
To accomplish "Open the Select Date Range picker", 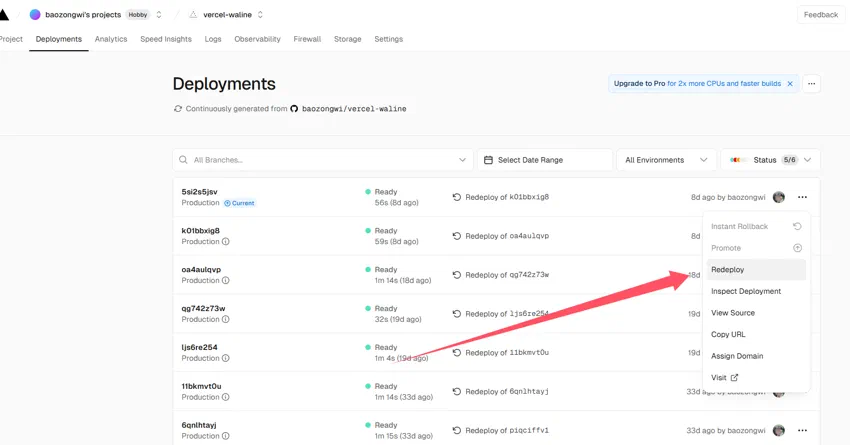I will click(x=545, y=160).
